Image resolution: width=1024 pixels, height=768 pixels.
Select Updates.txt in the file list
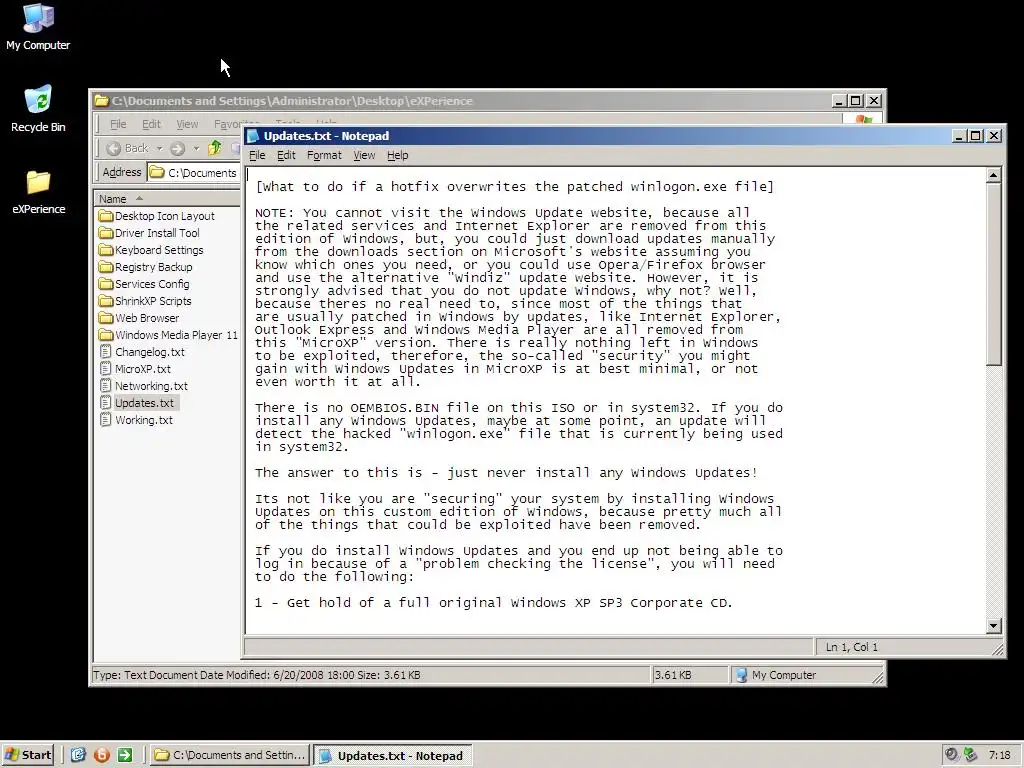coord(144,403)
